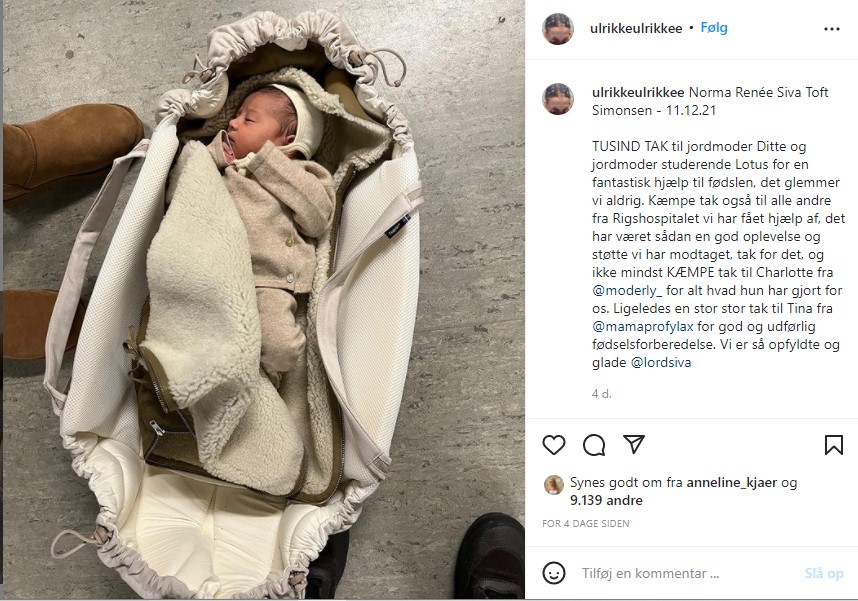
Task: Open the three-dot more options menu
Action: pos(832,29)
